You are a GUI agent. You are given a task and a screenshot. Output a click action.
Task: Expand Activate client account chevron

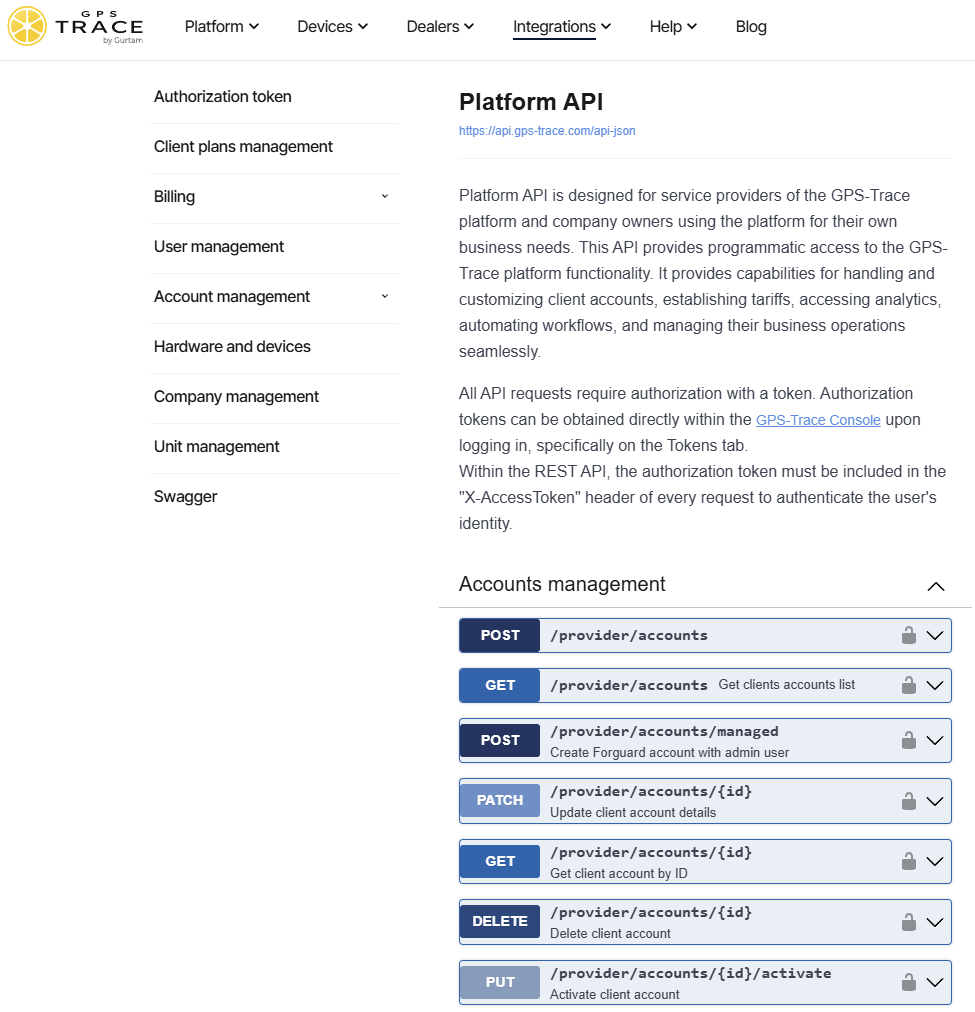[x=935, y=982]
